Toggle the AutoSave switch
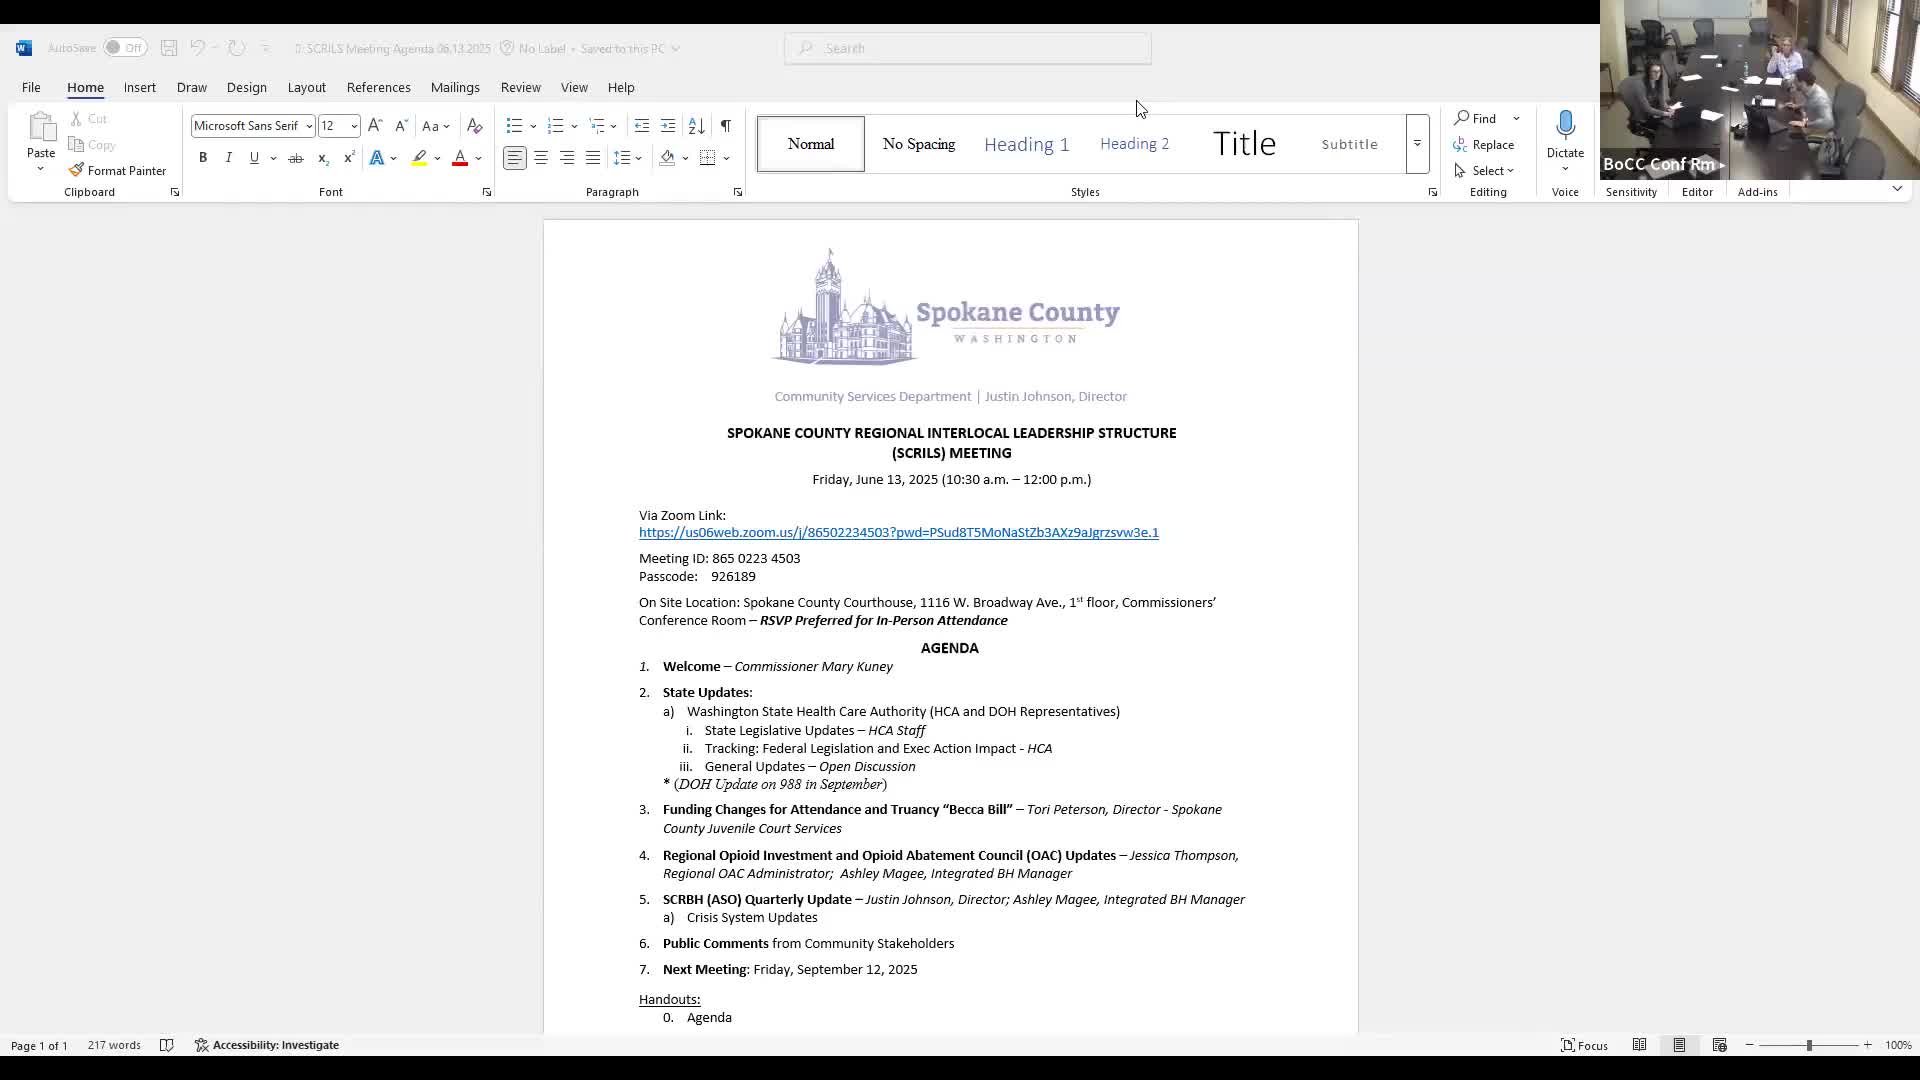1920x1080 pixels. pos(124,48)
